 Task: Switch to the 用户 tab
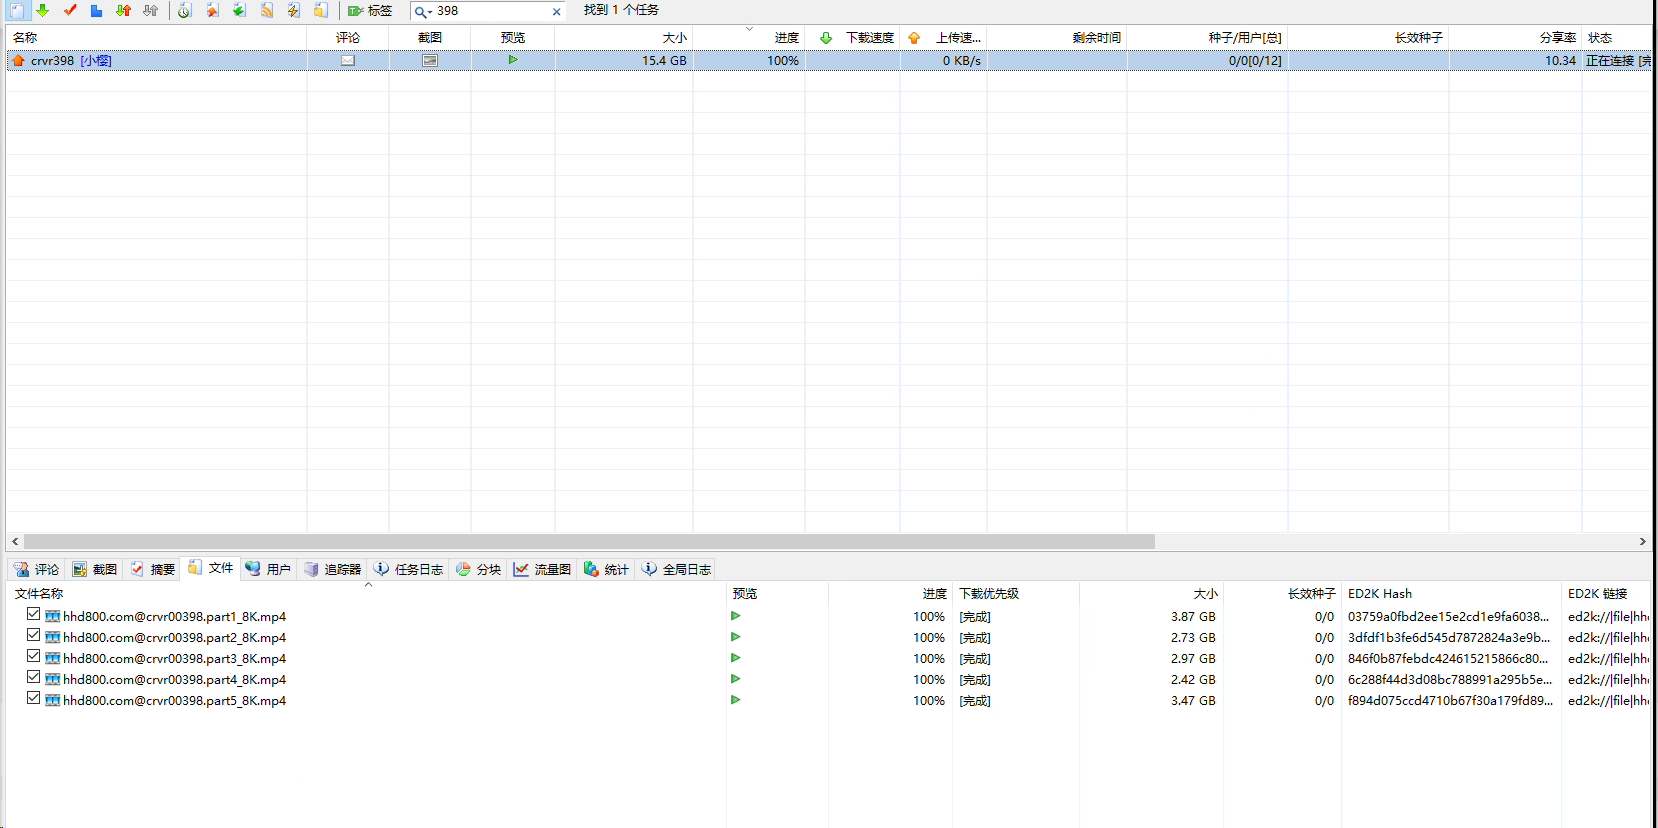tap(268, 569)
